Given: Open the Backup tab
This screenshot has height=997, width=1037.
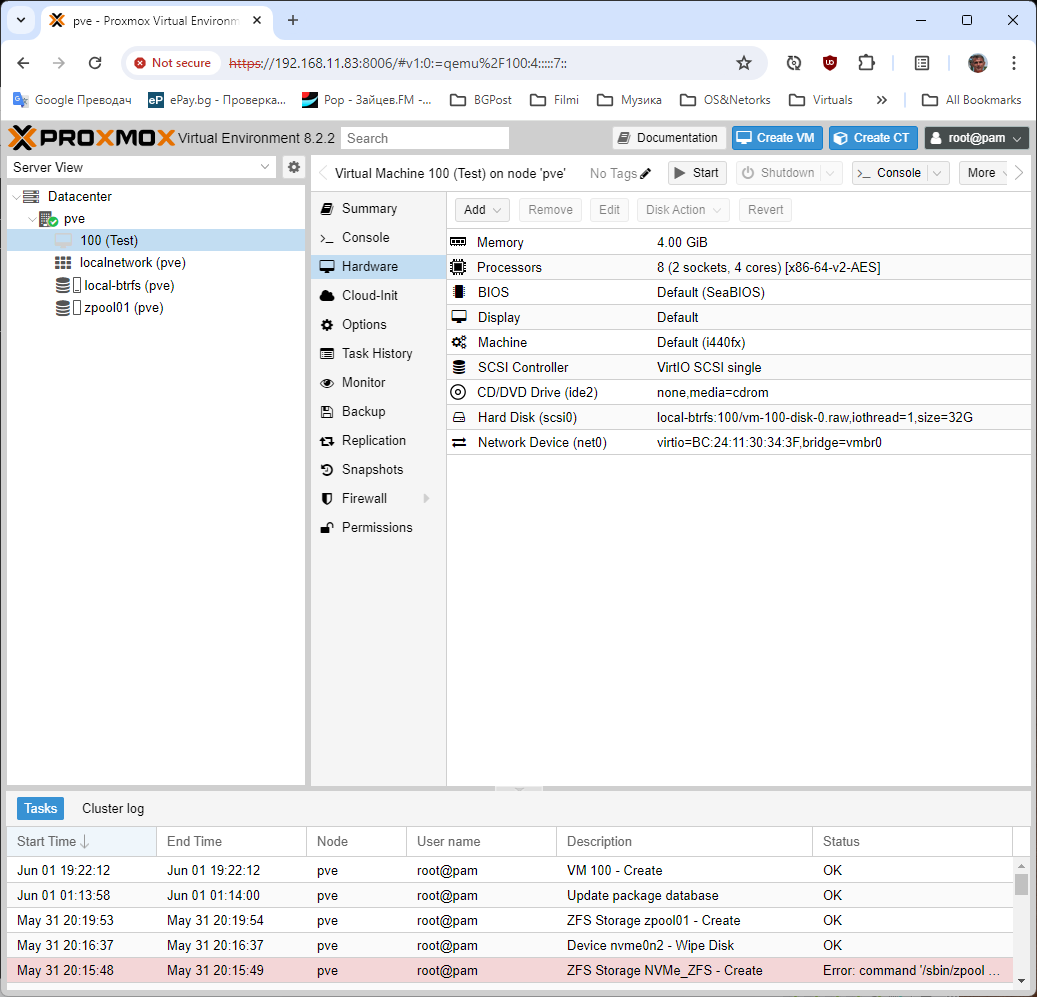Looking at the screenshot, I should [x=378, y=412].
